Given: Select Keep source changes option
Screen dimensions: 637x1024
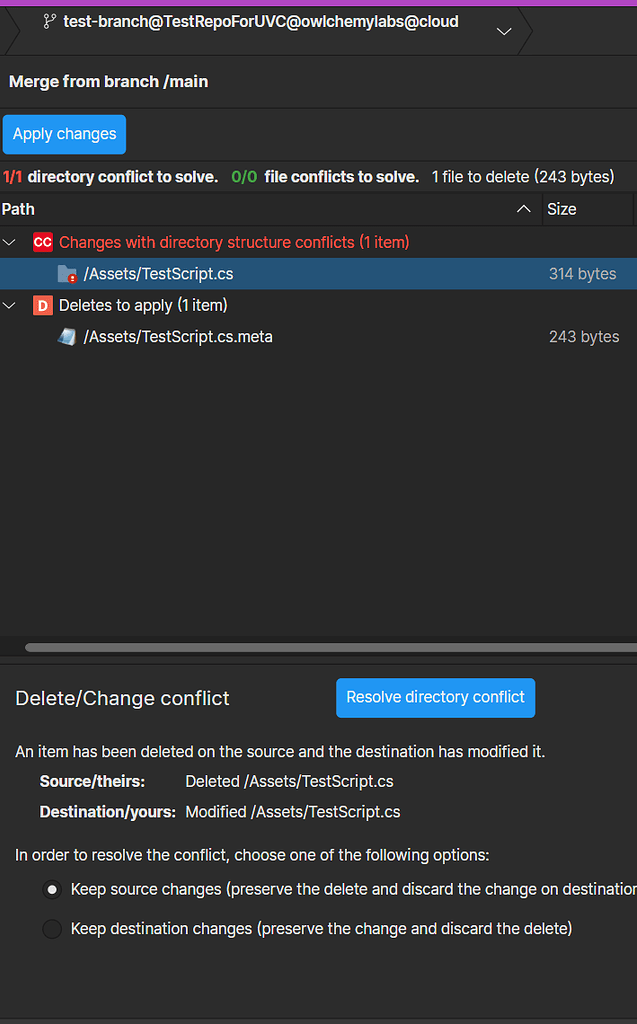Looking at the screenshot, I should click(52, 889).
